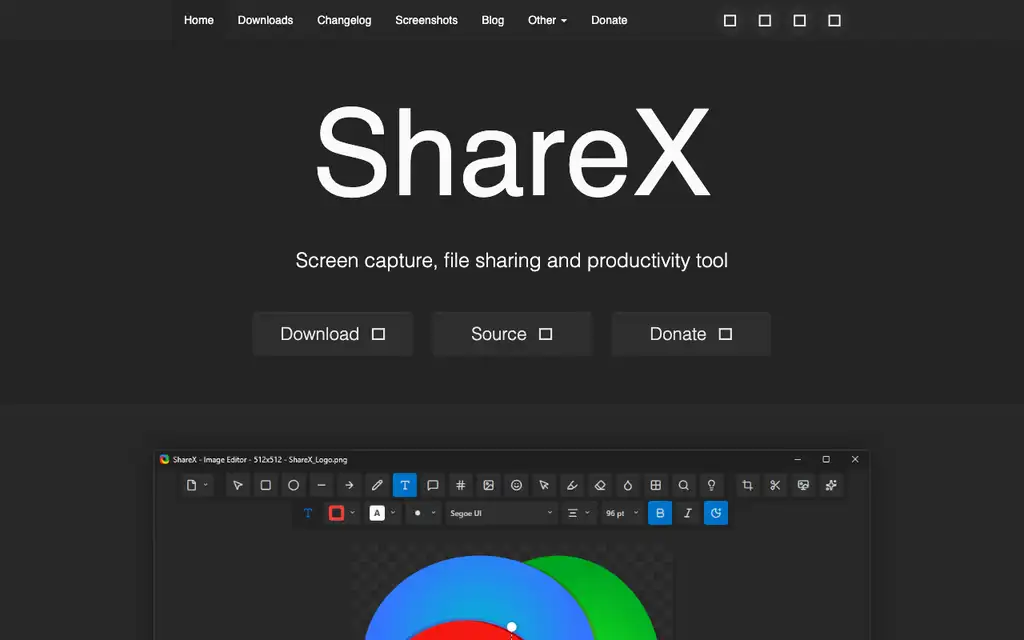
Task: Expand the new file icon dropdown arrow
Action: (206, 485)
